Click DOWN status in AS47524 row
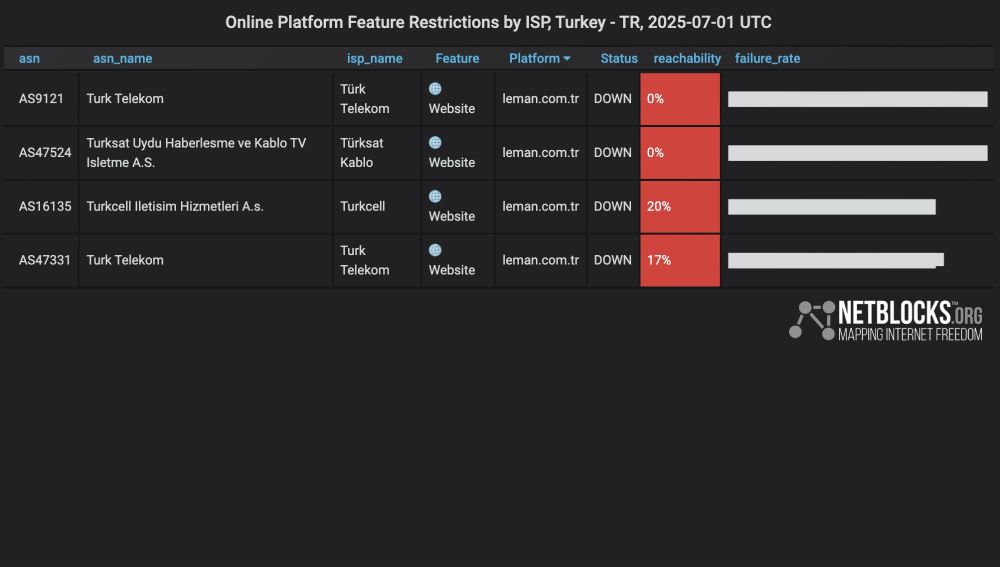 [613, 153]
